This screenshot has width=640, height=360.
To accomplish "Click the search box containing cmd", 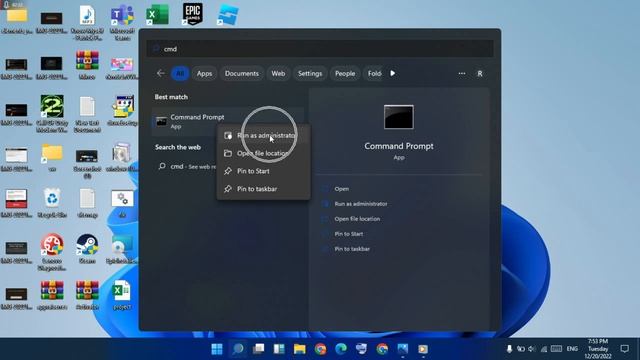I will pyautogui.click(x=320, y=49).
